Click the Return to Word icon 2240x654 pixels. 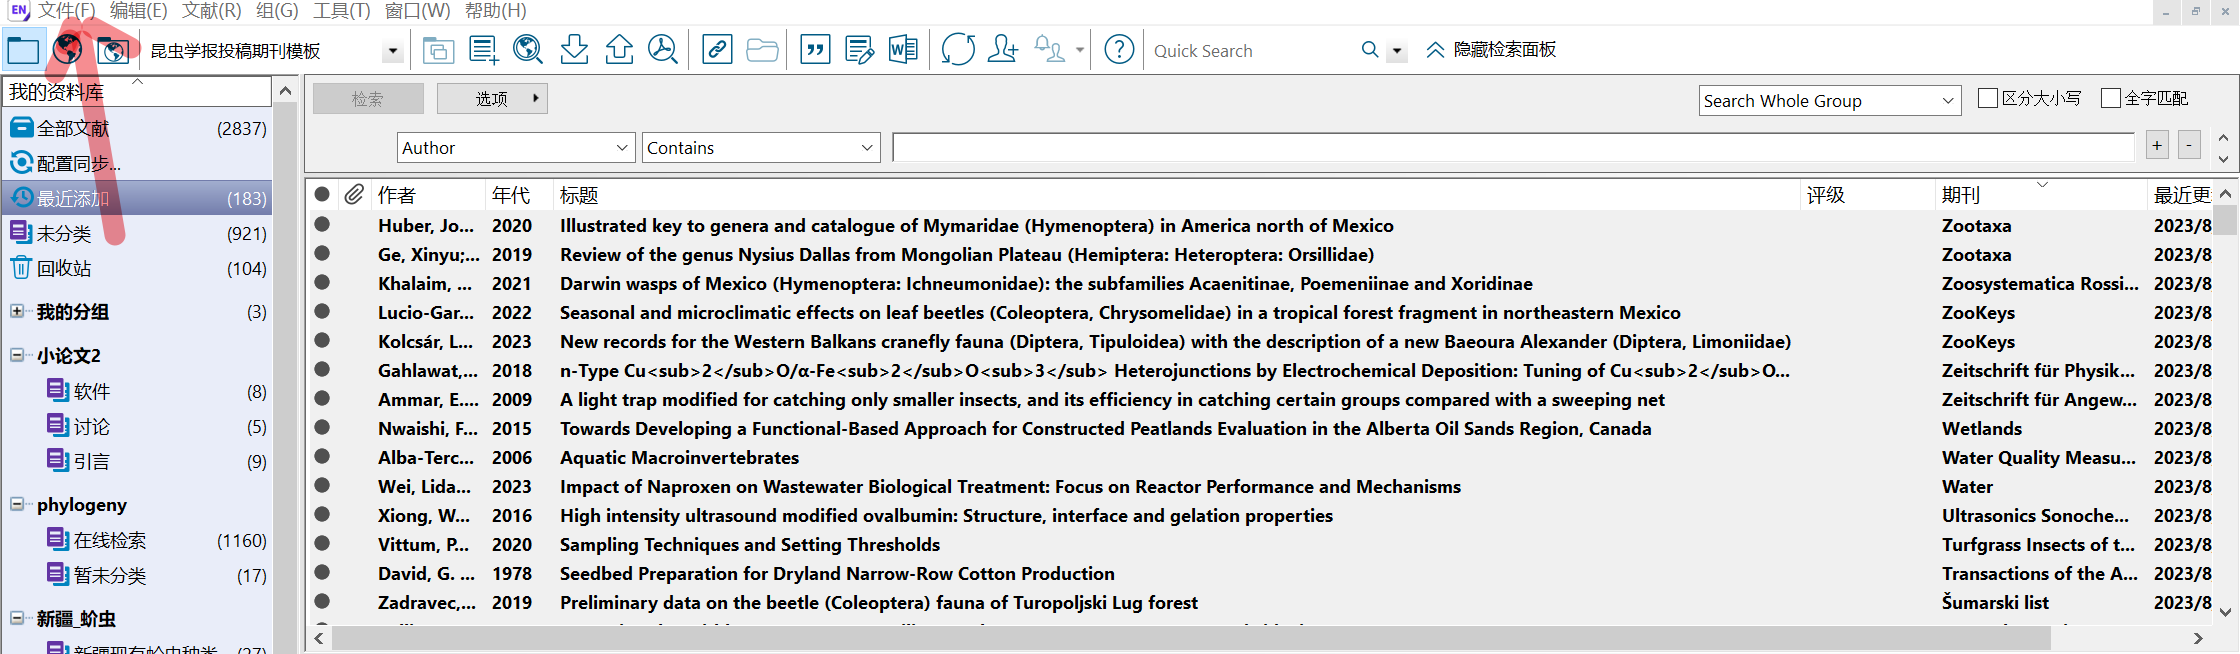click(x=903, y=50)
